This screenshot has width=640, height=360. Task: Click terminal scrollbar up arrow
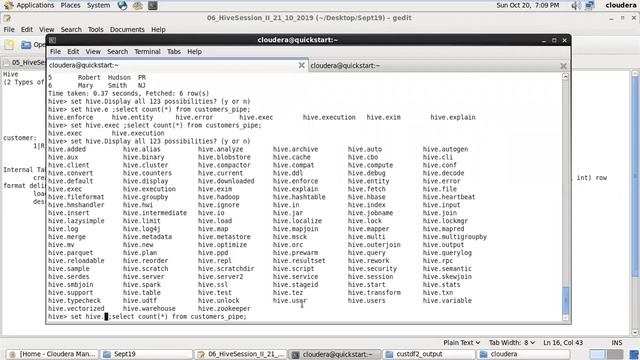pyautogui.click(x=565, y=76)
